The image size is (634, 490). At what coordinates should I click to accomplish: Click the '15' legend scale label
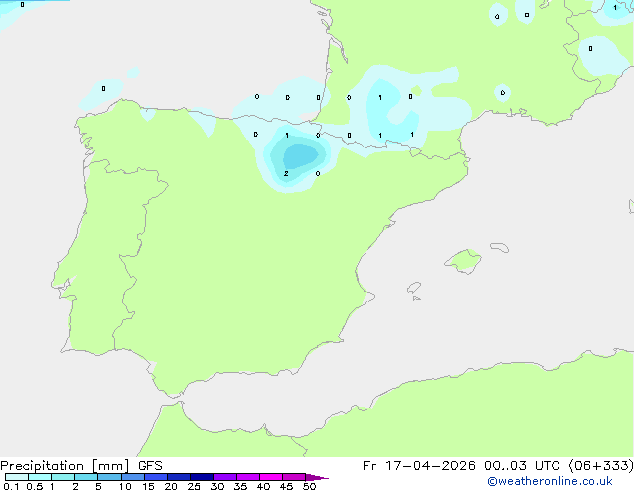pyautogui.click(x=148, y=486)
